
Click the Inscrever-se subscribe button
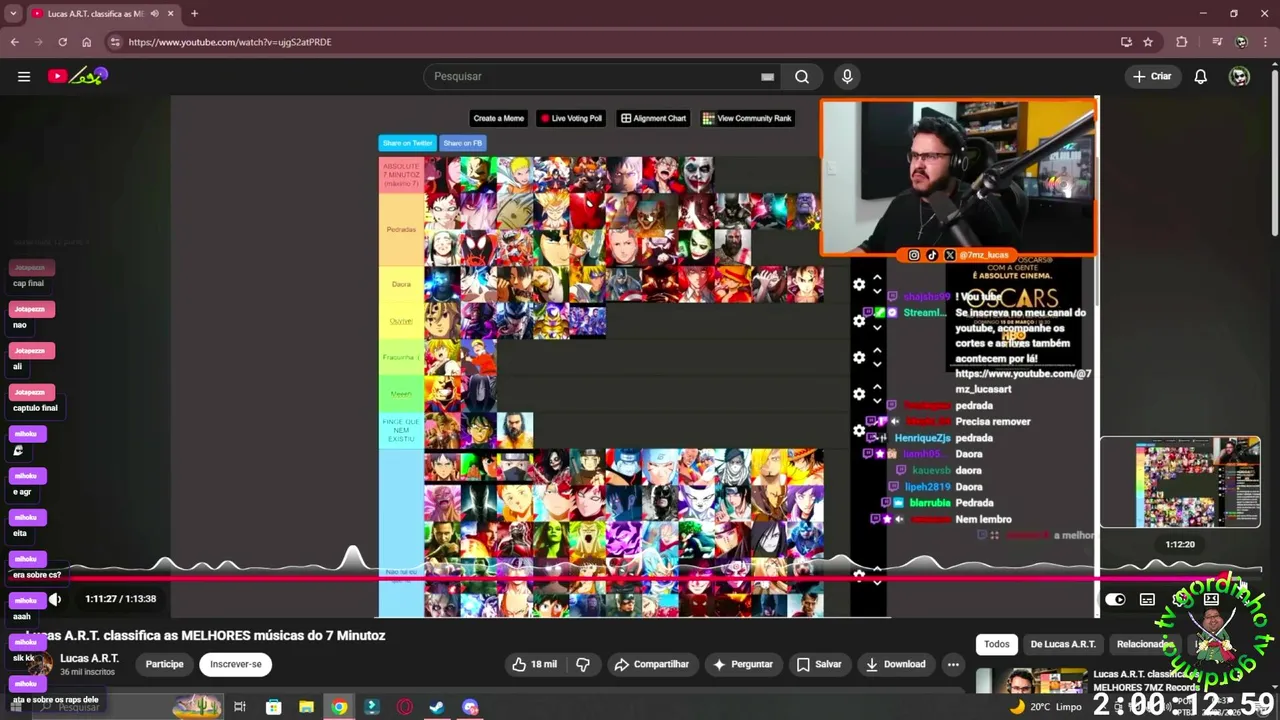coord(236,664)
